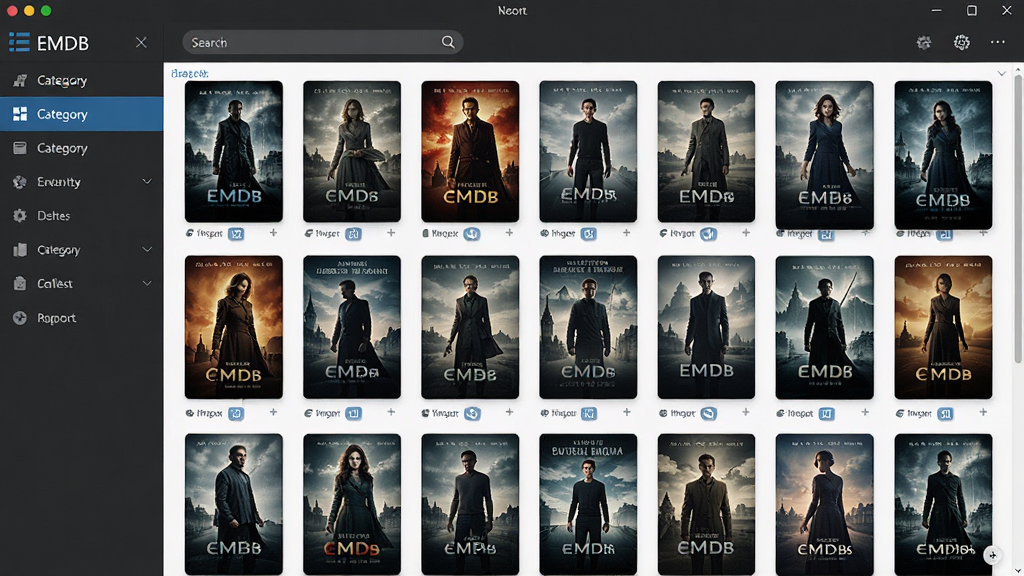Expand the Envantty chevron
The height and width of the screenshot is (576, 1024).
tap(147, 182)
